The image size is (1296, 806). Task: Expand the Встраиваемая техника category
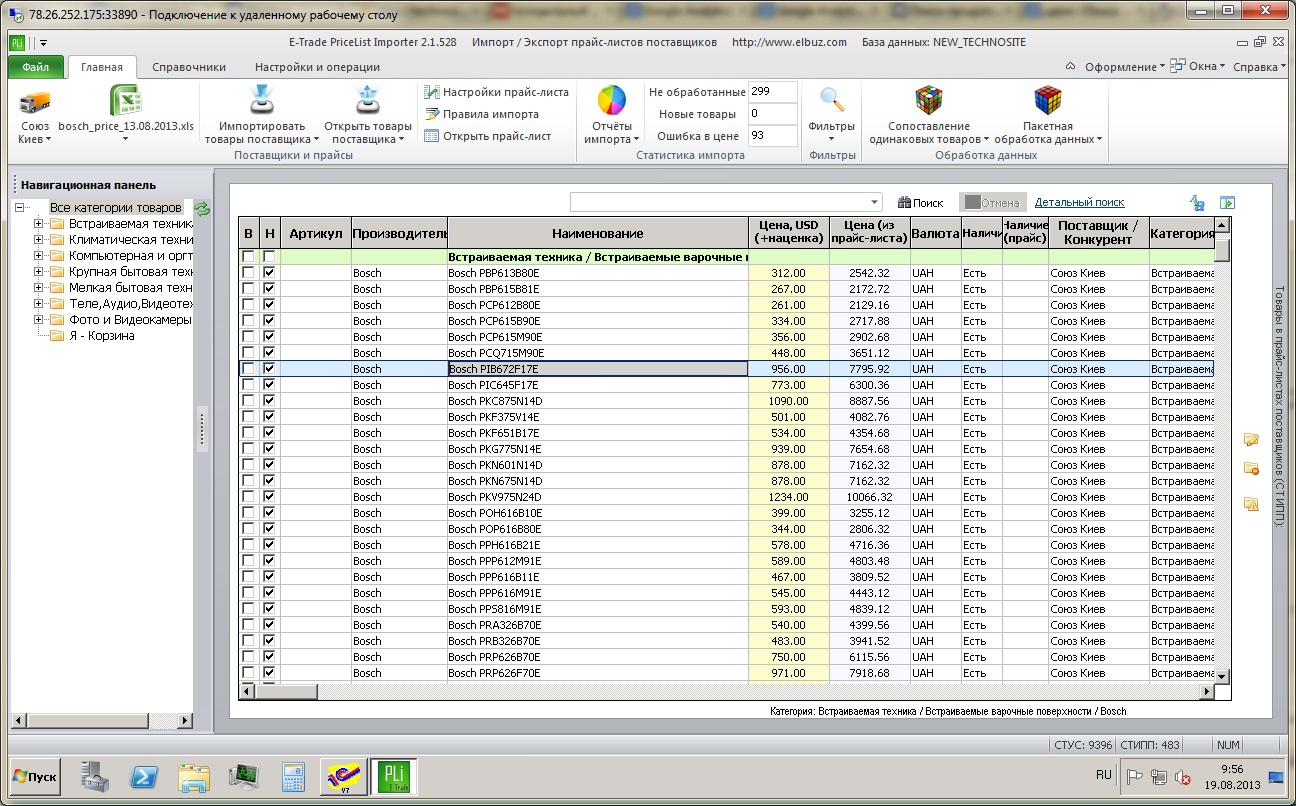39,224
